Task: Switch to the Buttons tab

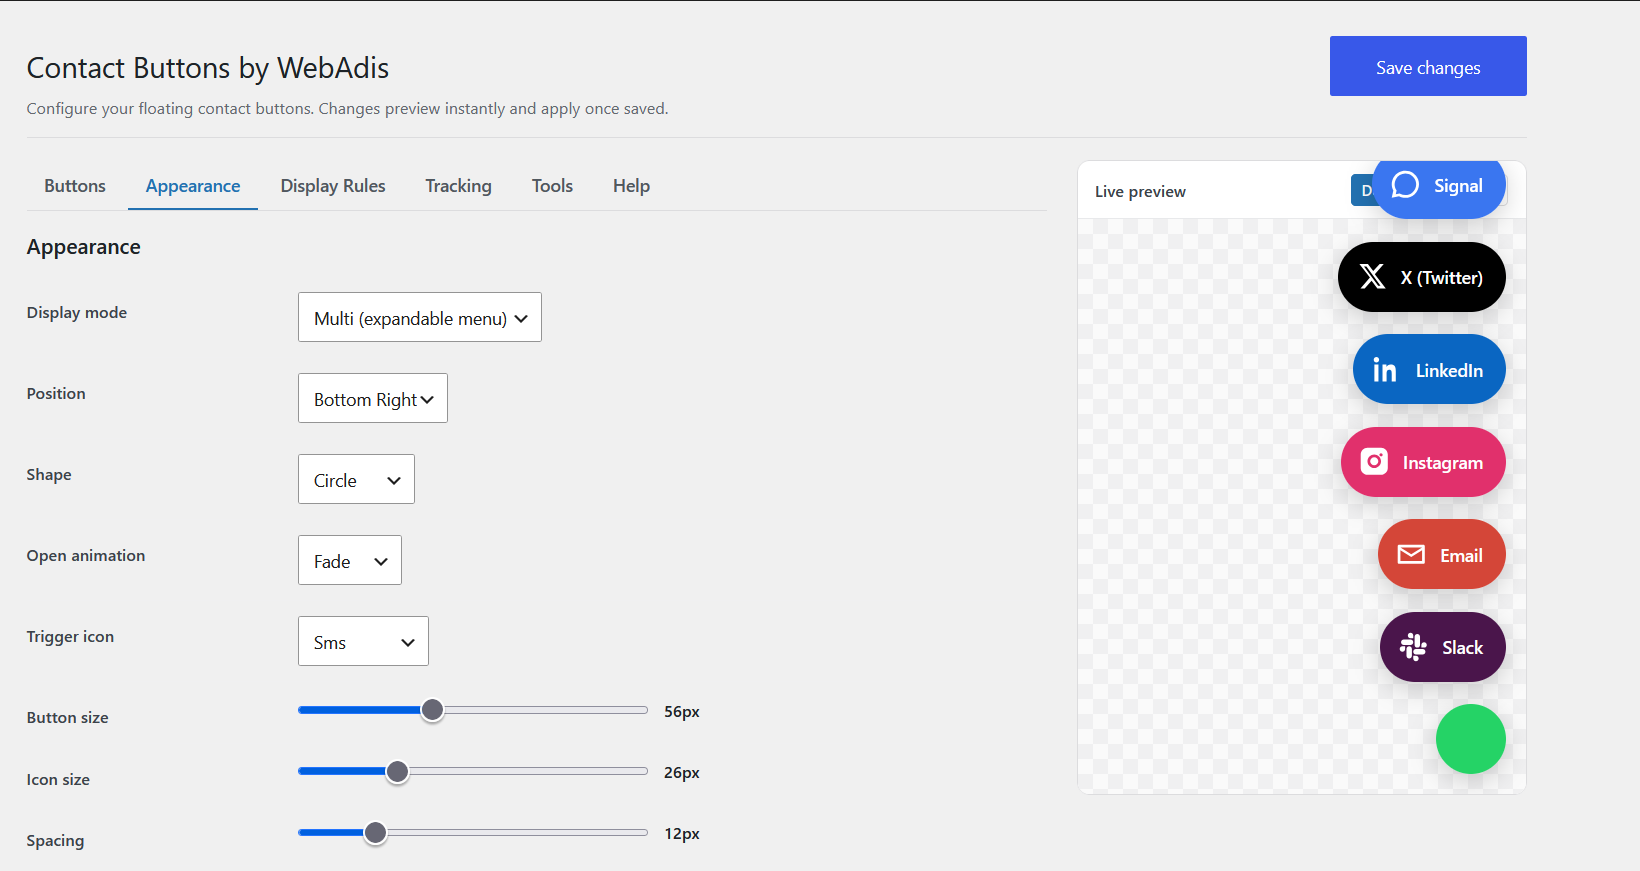Action: 75,186
